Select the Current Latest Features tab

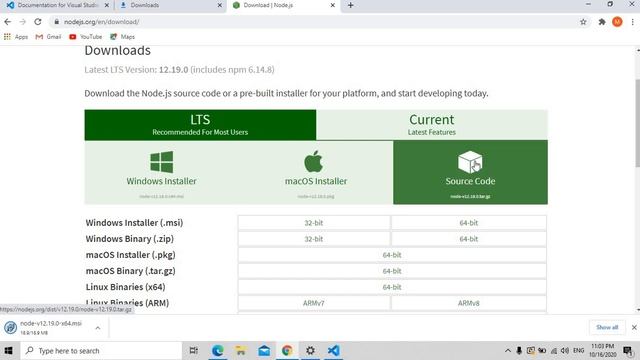(432, 125)
